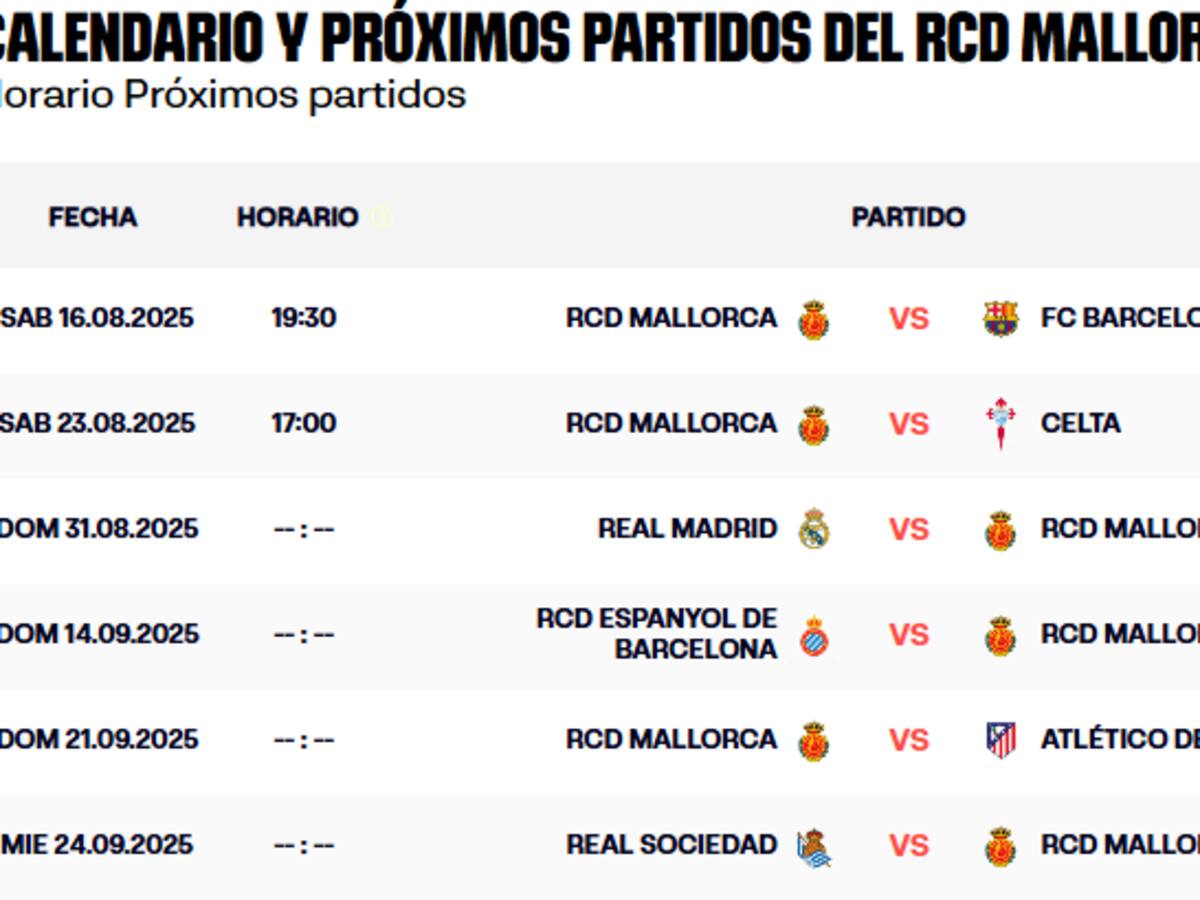Click the Real Sociedad crest
Image resolution: width=1200 pixels, height=900 pixels.
coord(814,847)
